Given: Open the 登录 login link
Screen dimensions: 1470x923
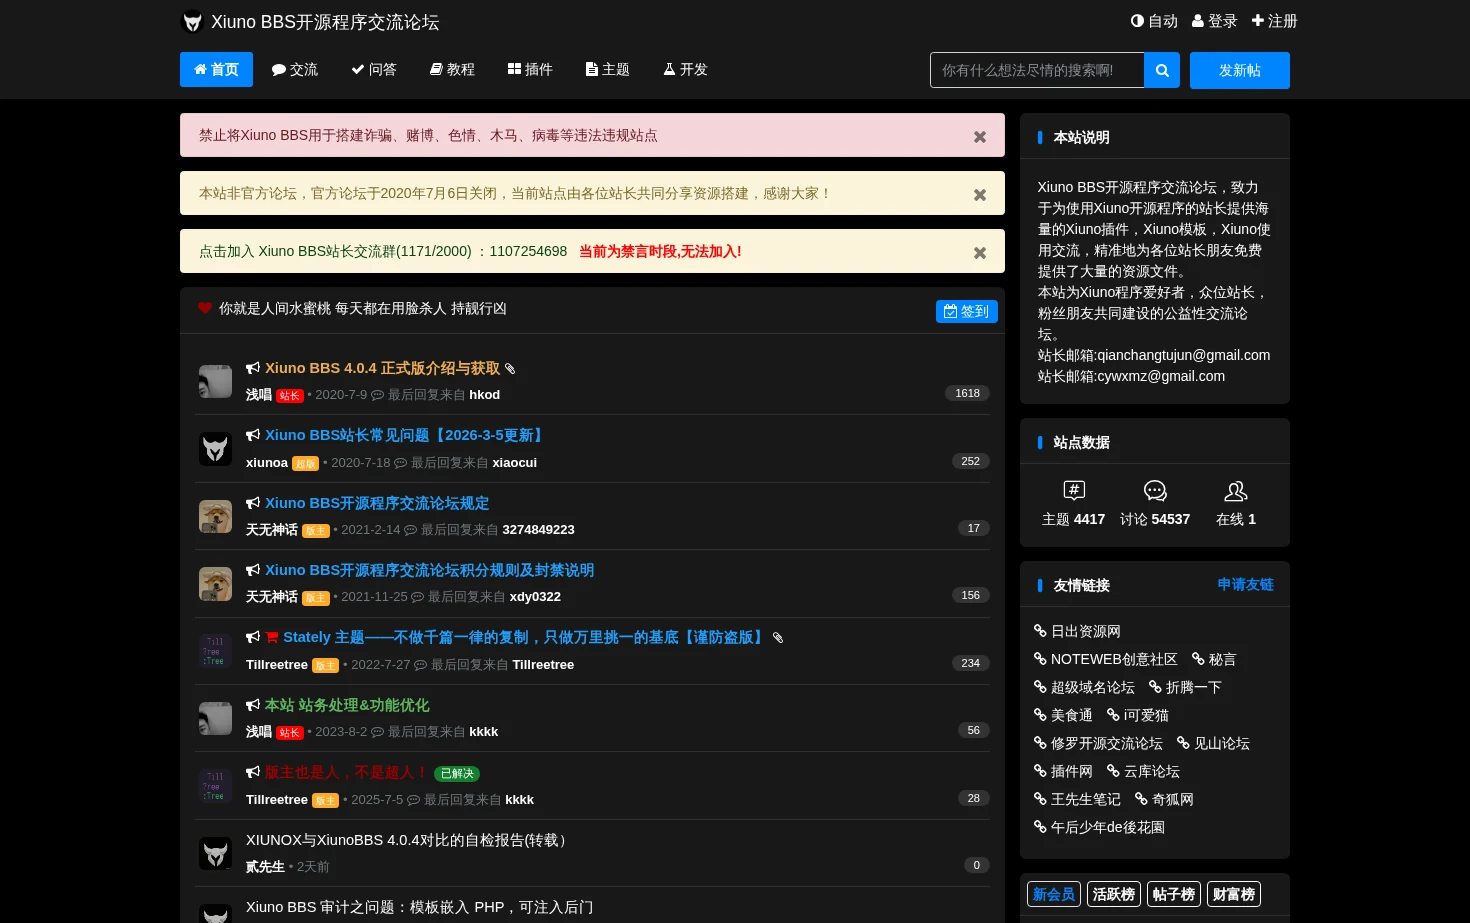Looking at the screenshot, I should [1215, 21].
